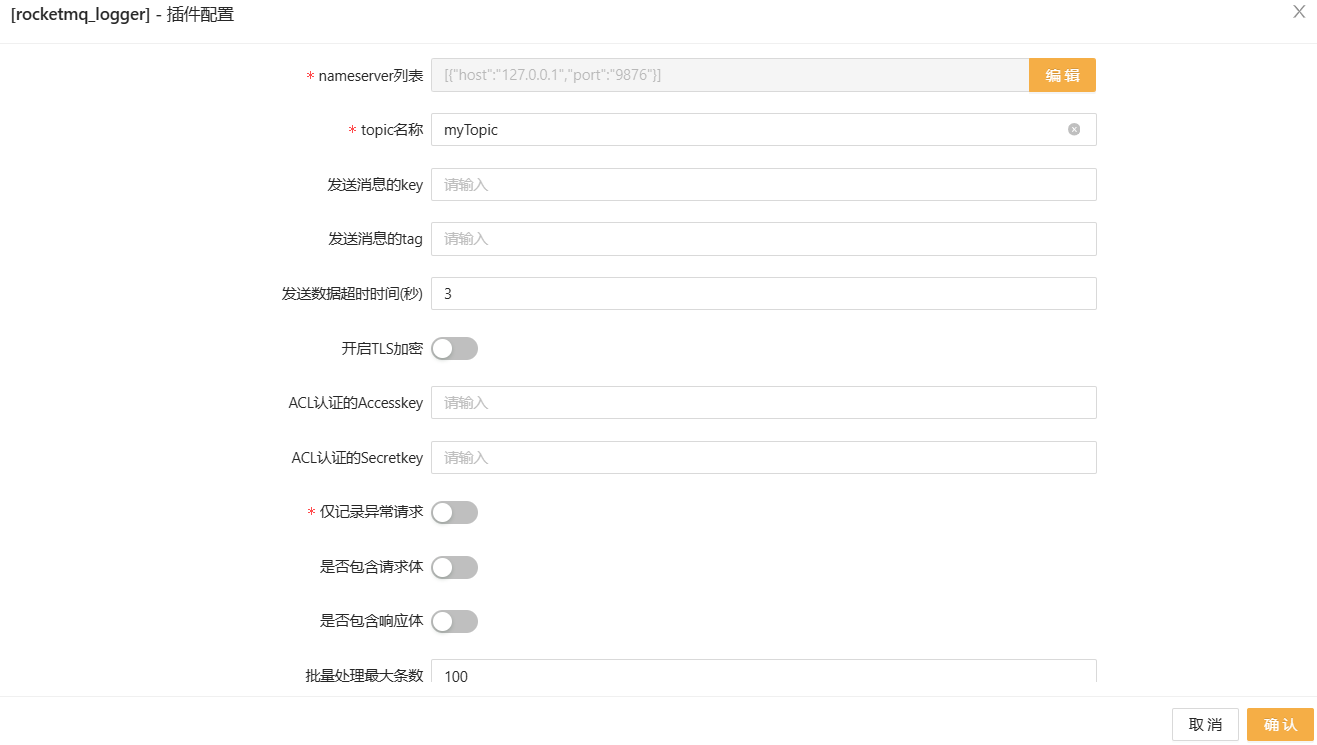The image size is (1317, 745).
Task: Focus the topic名称 input containing myTopic
Action: tap(764, 130)
